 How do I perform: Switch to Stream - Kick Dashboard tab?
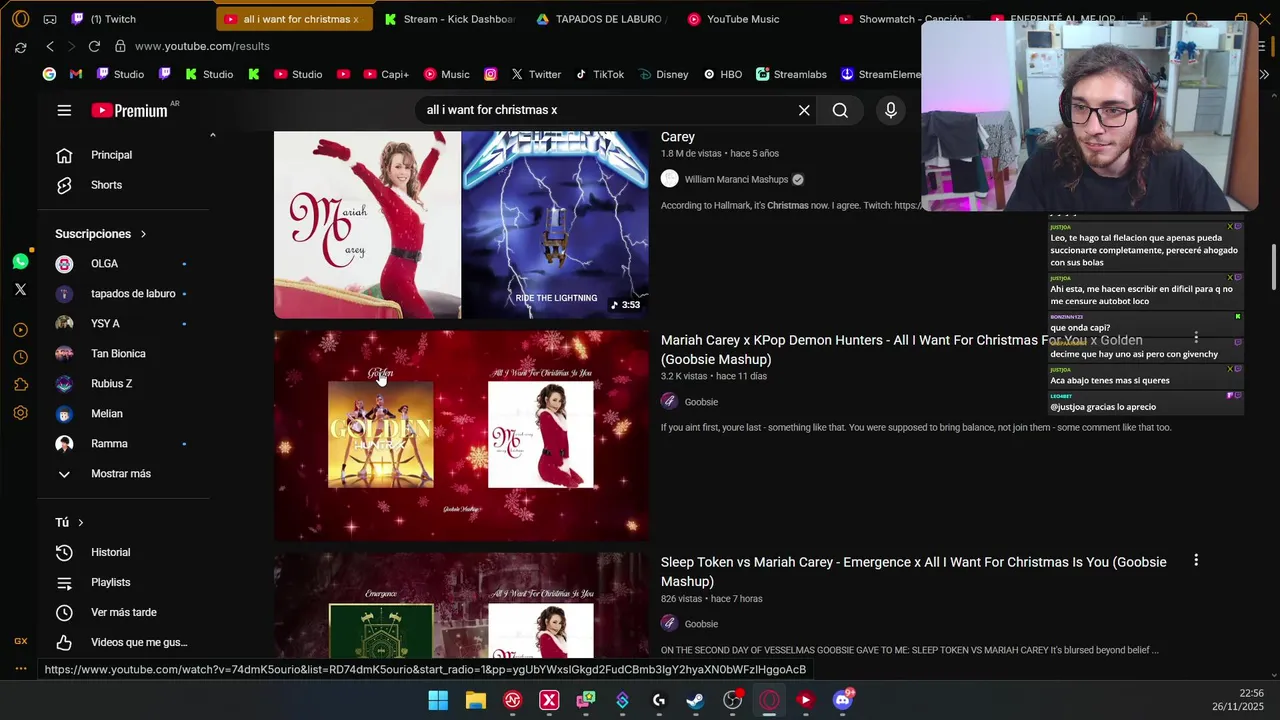[451, 19]
